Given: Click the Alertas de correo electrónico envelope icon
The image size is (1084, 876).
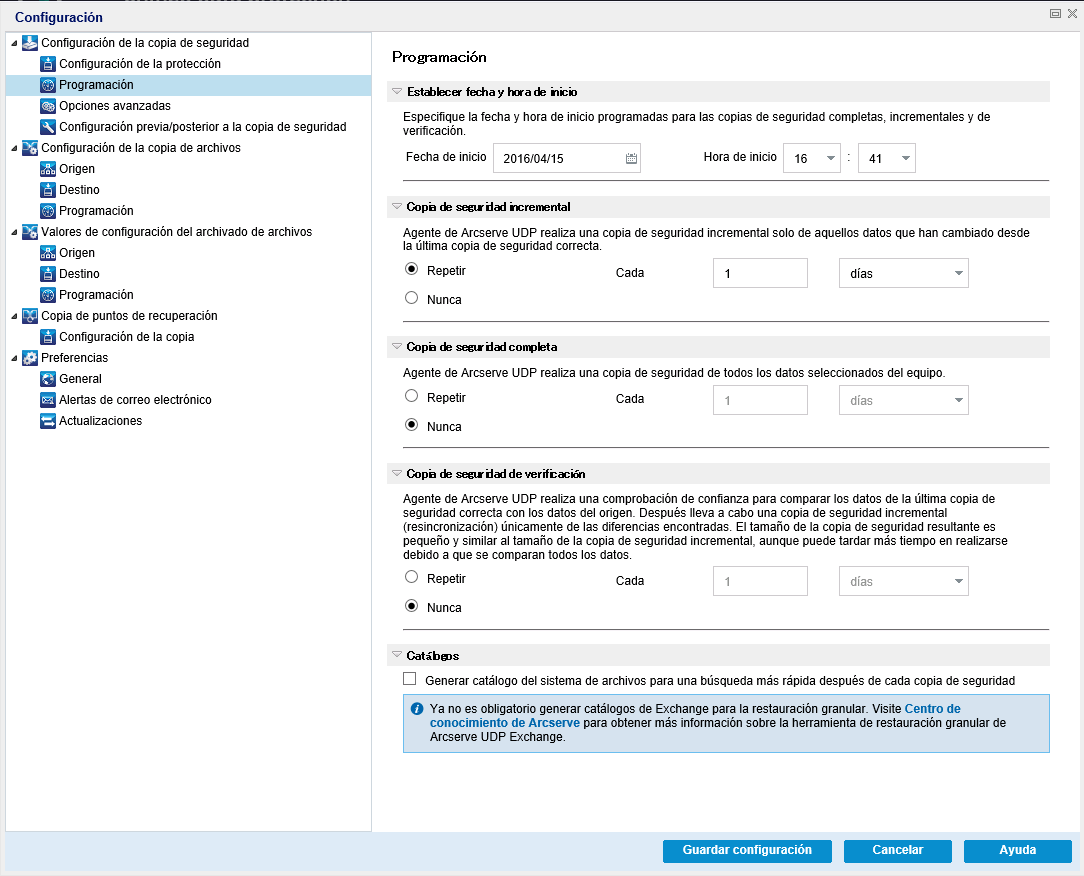Looking at the screenshot, I should (x=48, y=400).
